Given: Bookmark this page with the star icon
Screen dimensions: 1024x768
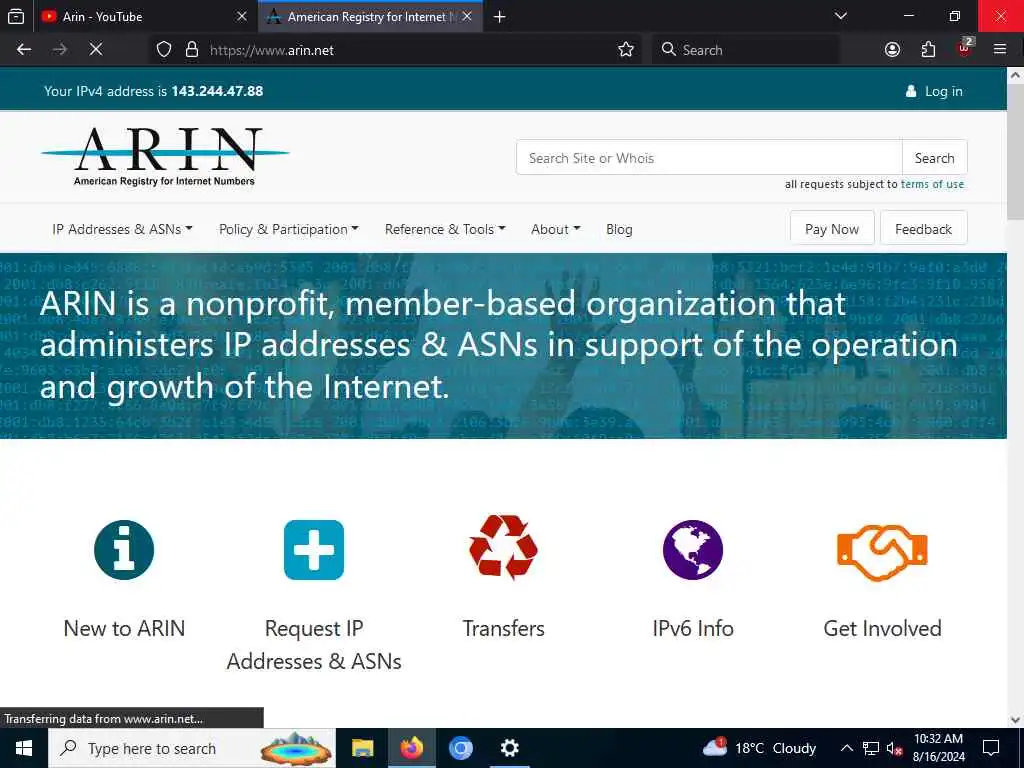Looking at the screenshot, I should [x=626, y=50].
